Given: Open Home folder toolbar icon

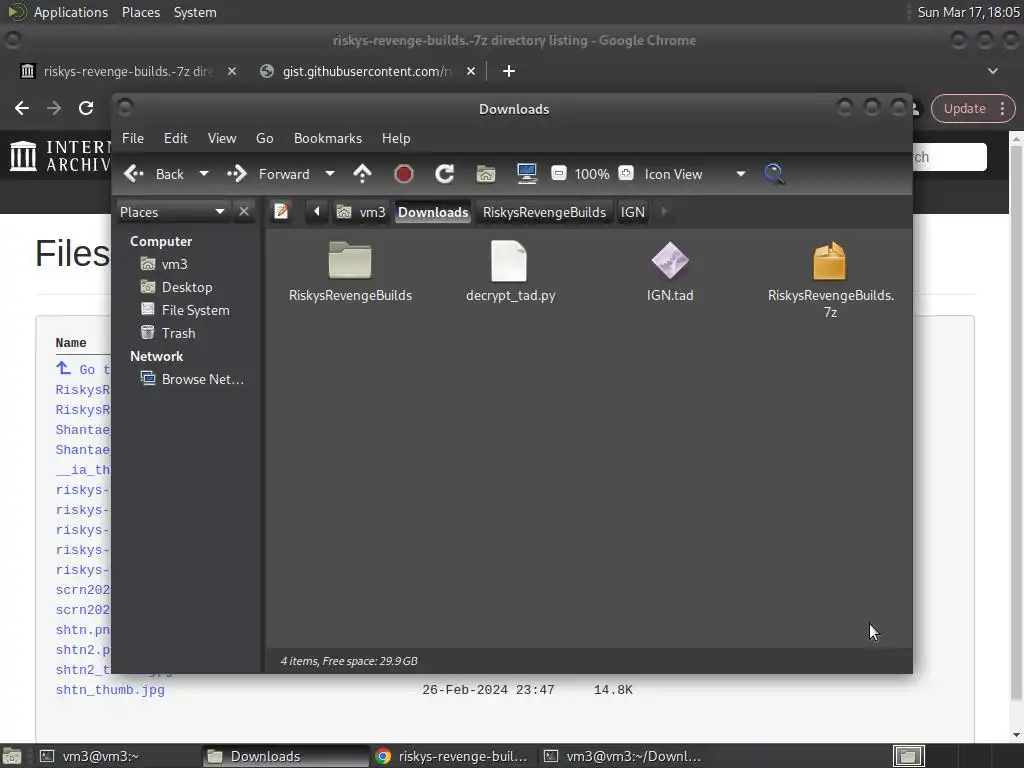Looking at the screenshot, I should tap(485, 174).
